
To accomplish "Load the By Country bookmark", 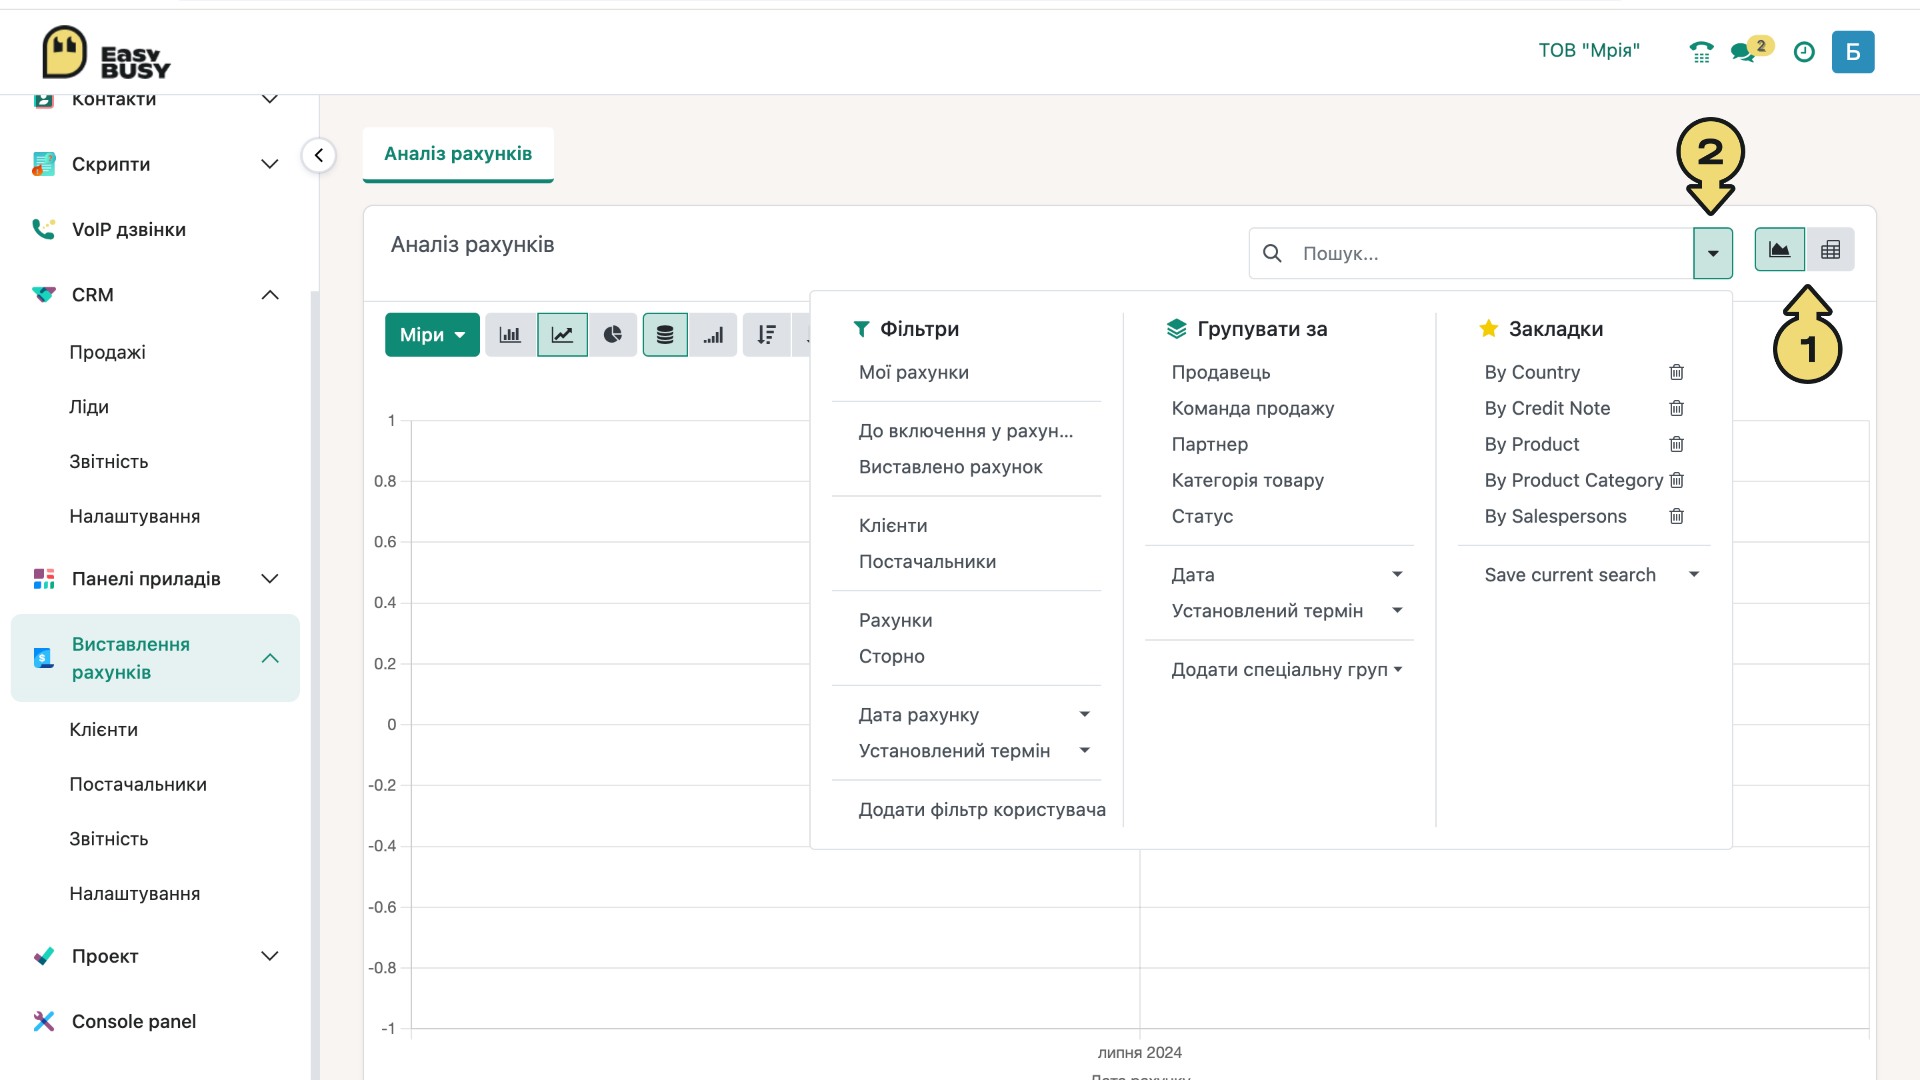I will pyautogui.click(x=1532, y=372).
